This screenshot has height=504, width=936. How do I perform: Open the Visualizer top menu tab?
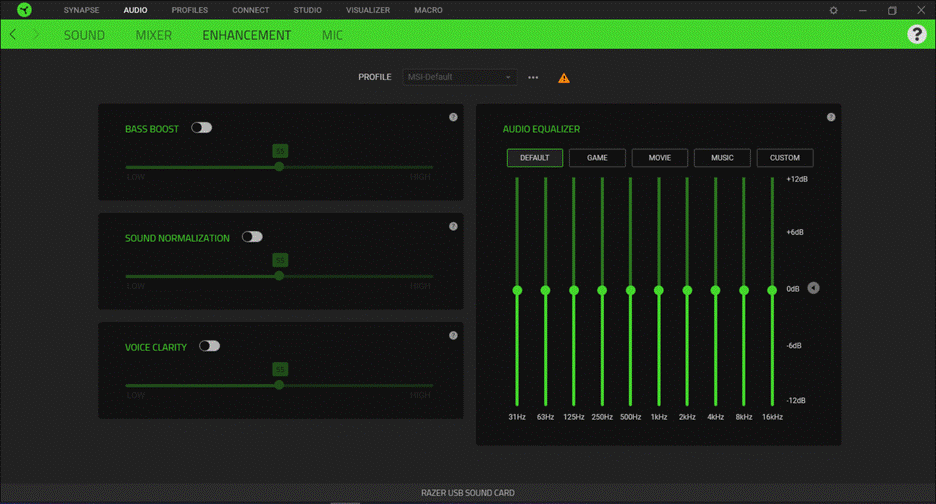click(368, 10)
